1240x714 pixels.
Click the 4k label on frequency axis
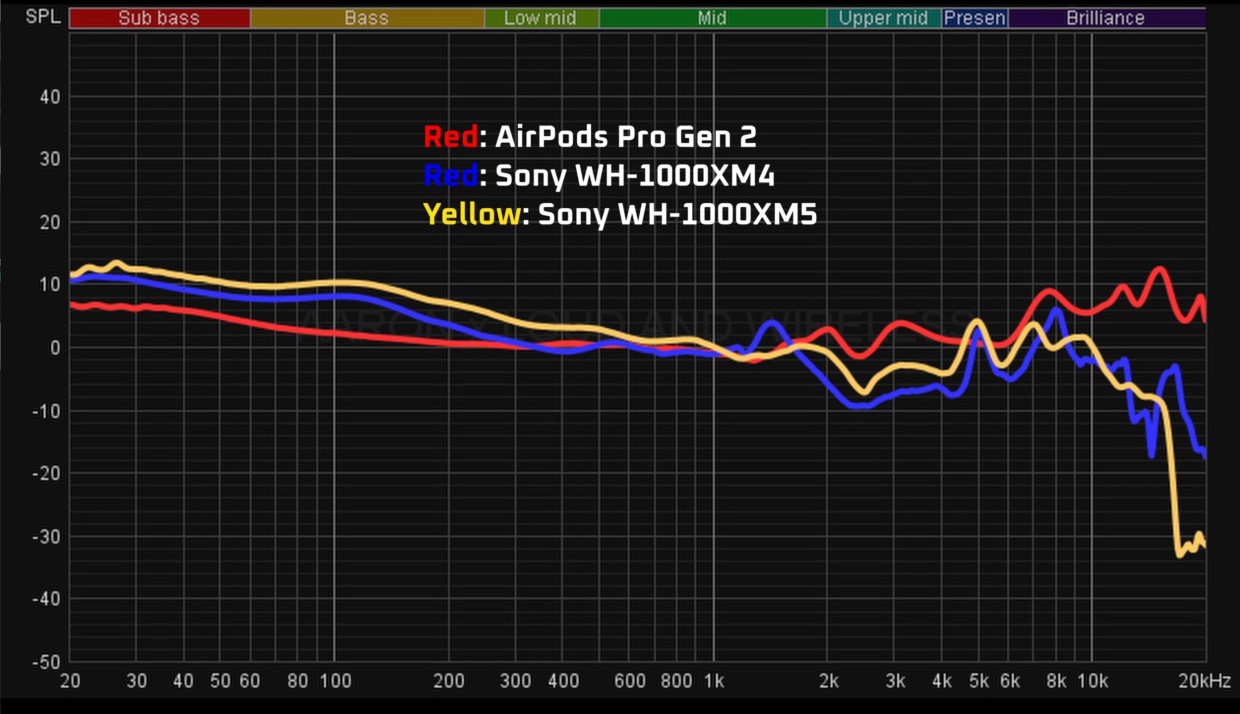pyautogui.click(x=942, y=681)
